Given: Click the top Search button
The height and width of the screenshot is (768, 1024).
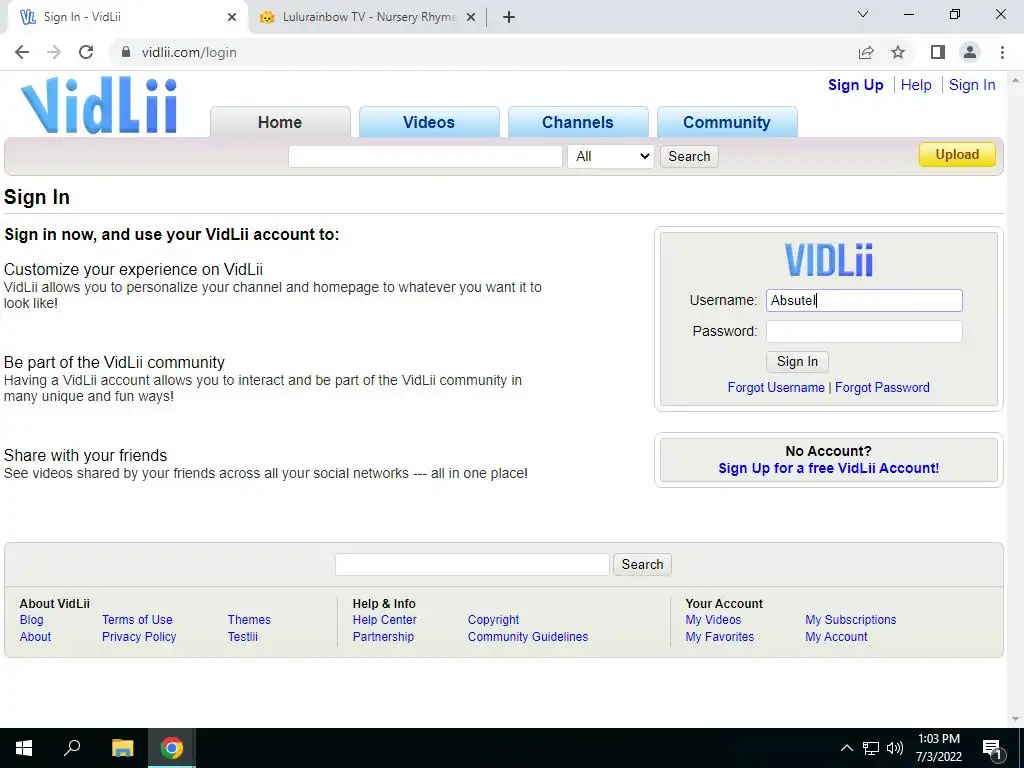Looking at the screenshot, I should [689, 156].
